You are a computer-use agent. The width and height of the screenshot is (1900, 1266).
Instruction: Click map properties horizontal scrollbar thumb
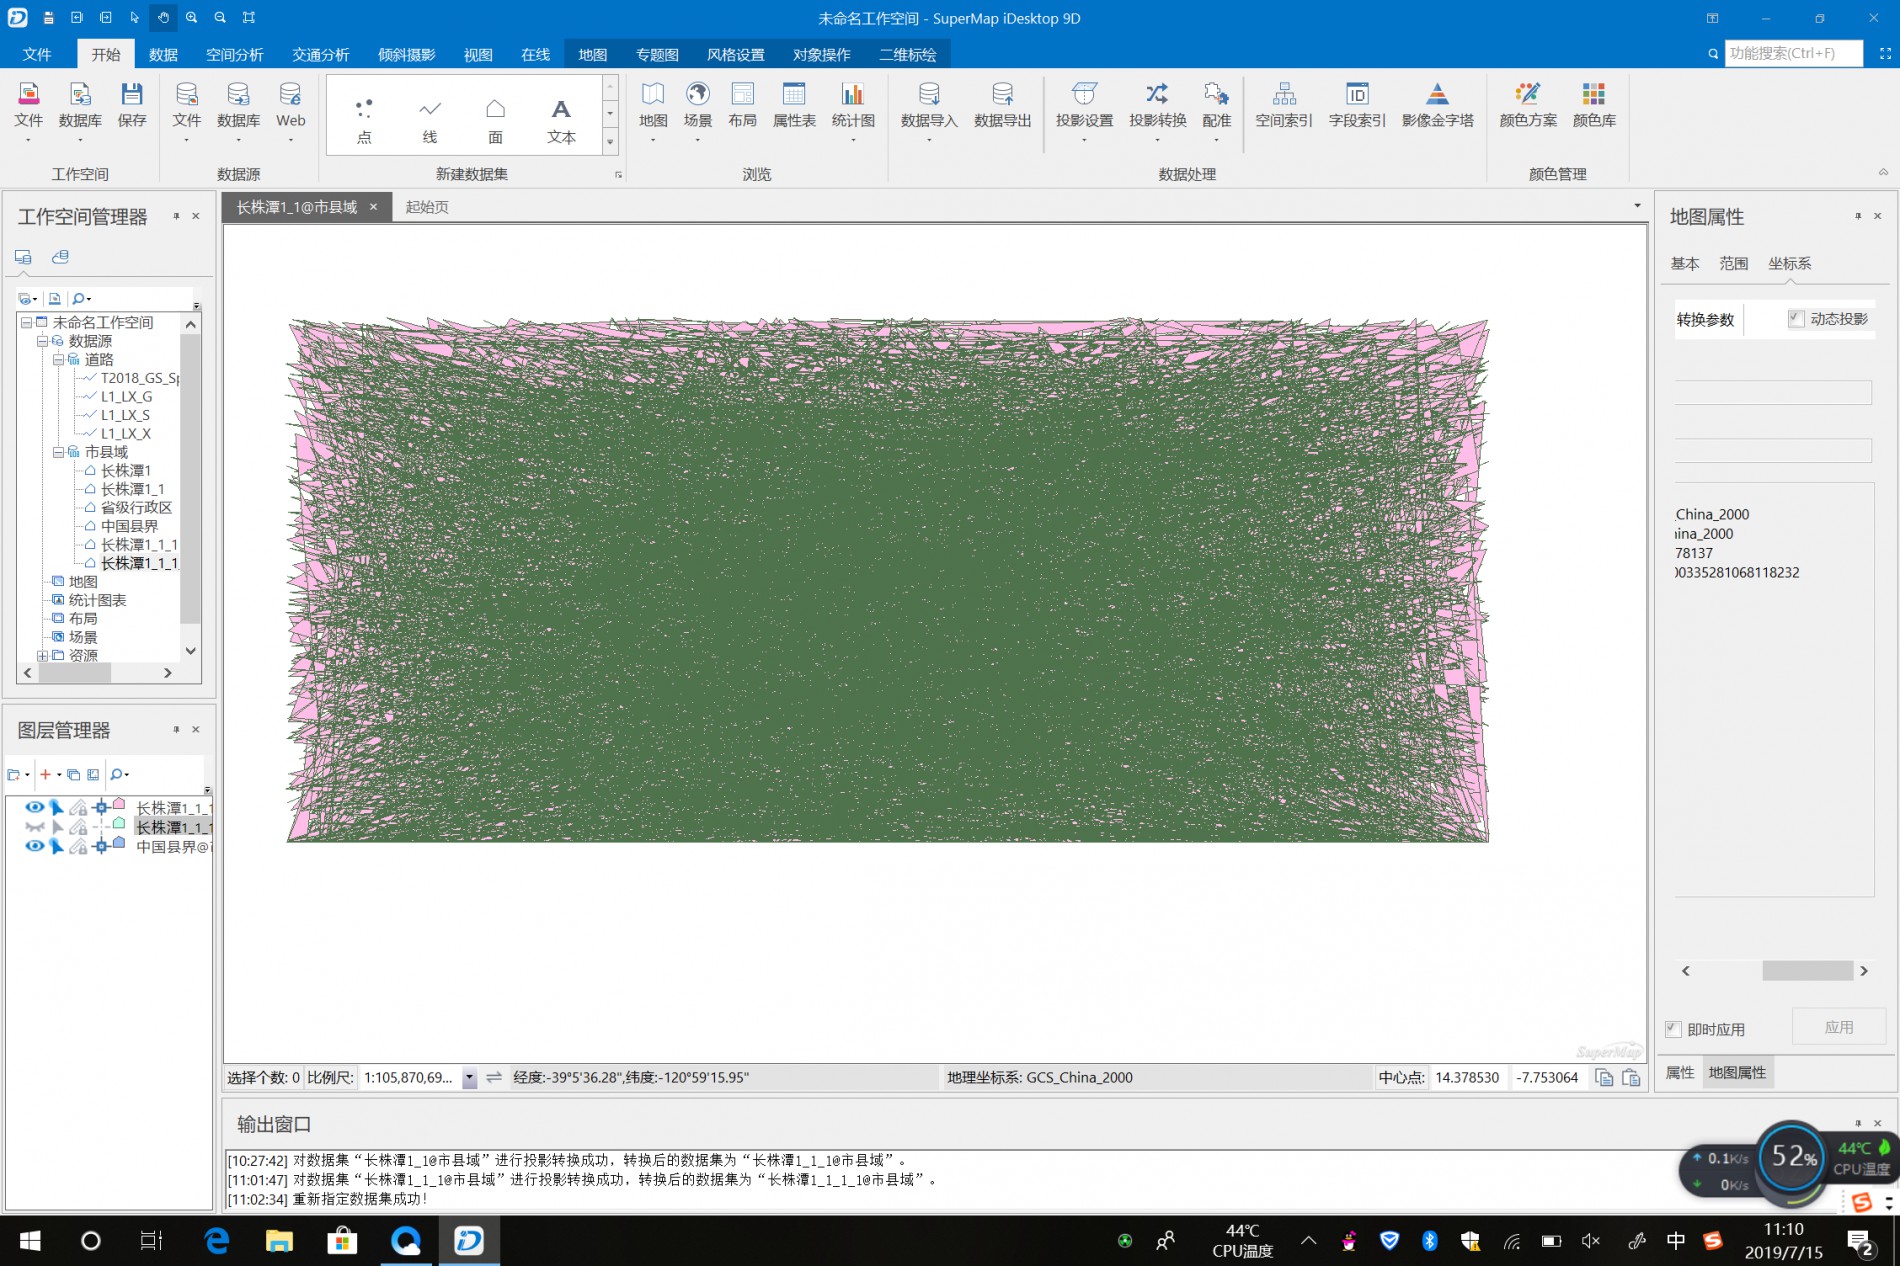[x=1807, y=970]
